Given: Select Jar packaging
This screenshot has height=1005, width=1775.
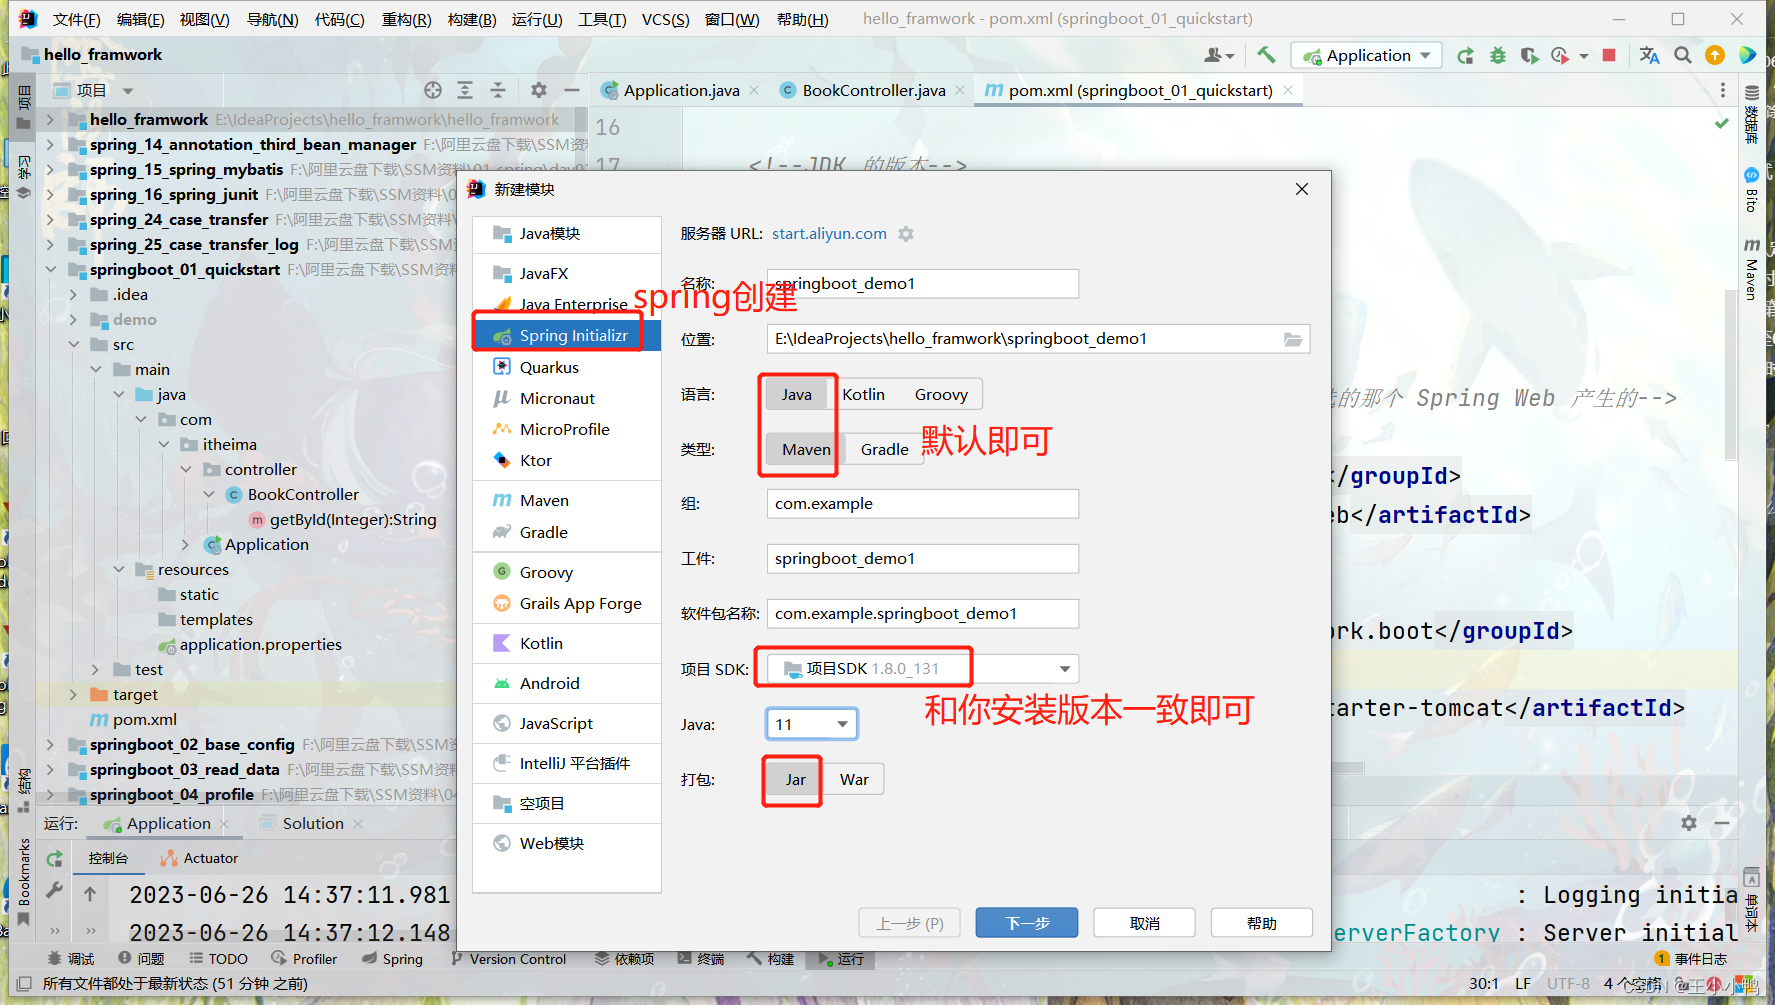Looking at the screenshot, I should point(796,779).
